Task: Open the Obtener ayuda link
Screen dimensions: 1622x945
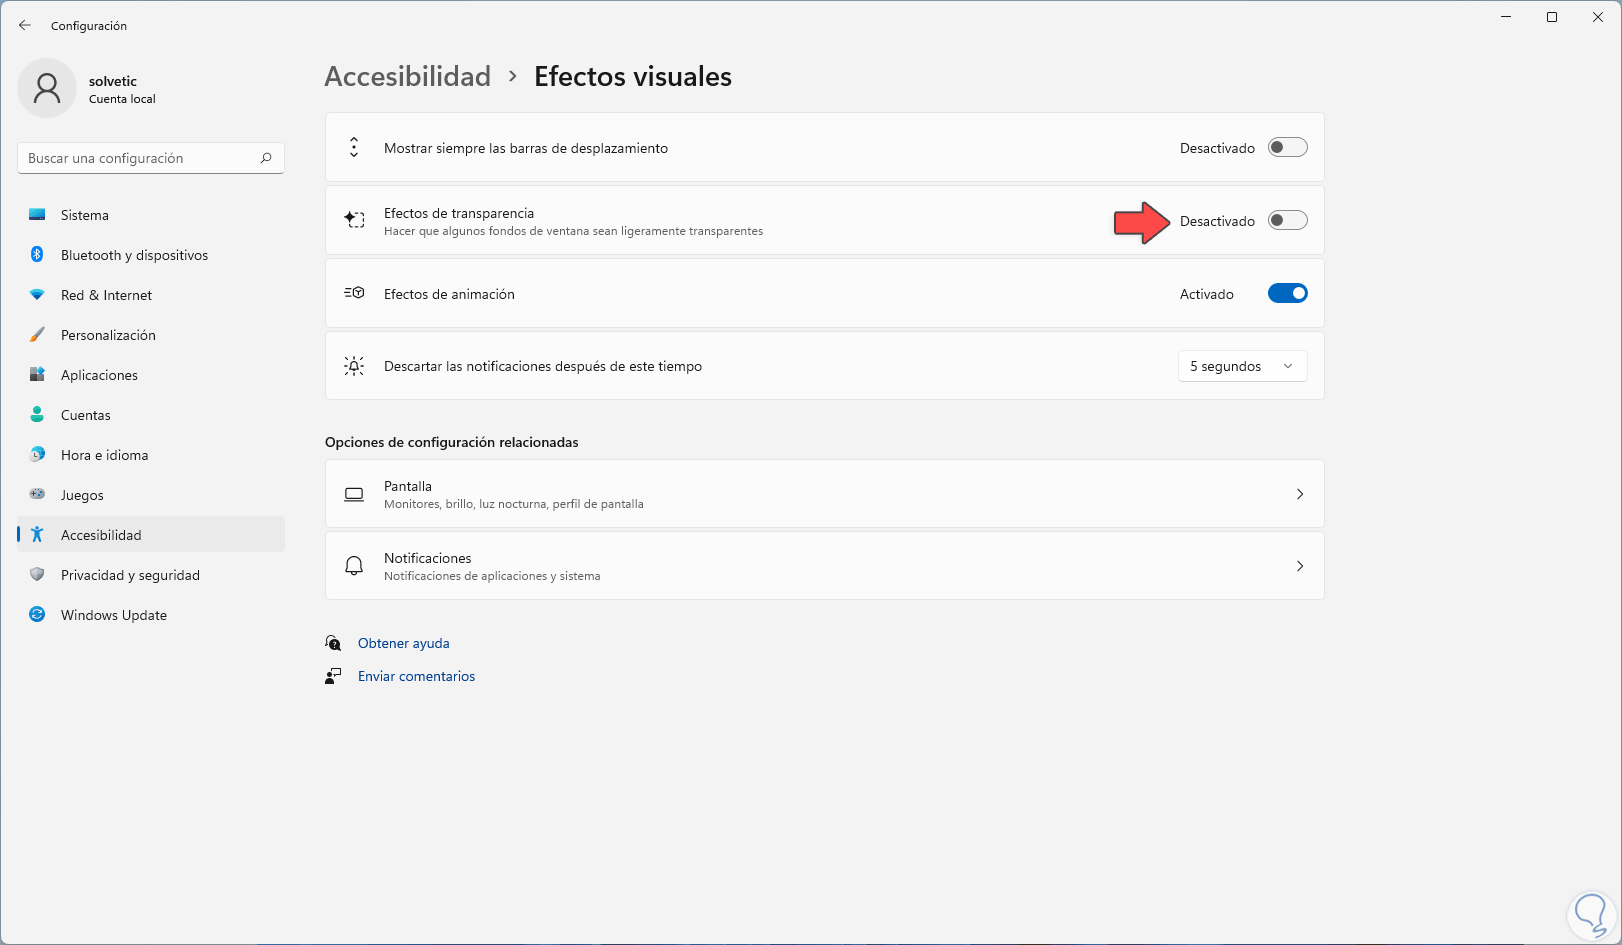Action: click(x=403, y=643)
